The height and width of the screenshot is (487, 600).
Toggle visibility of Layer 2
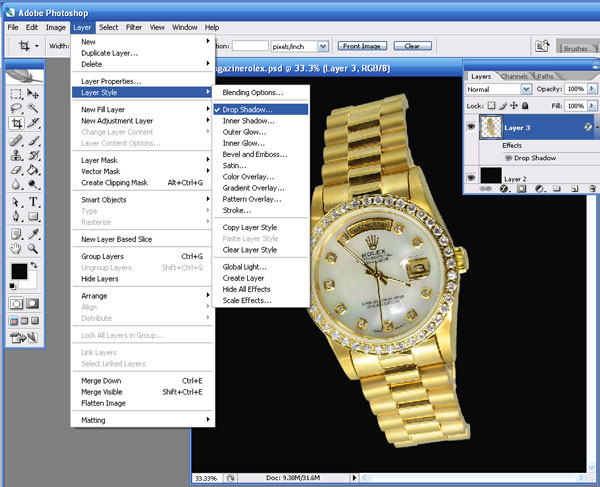pyautogui.click(x=471, y=177)
